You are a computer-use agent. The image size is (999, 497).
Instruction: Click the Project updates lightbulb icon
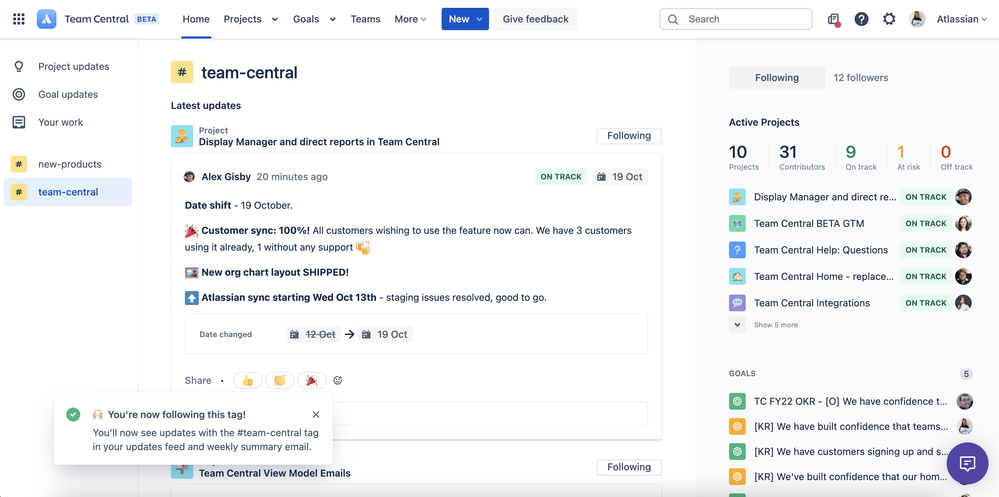point(19,66)
